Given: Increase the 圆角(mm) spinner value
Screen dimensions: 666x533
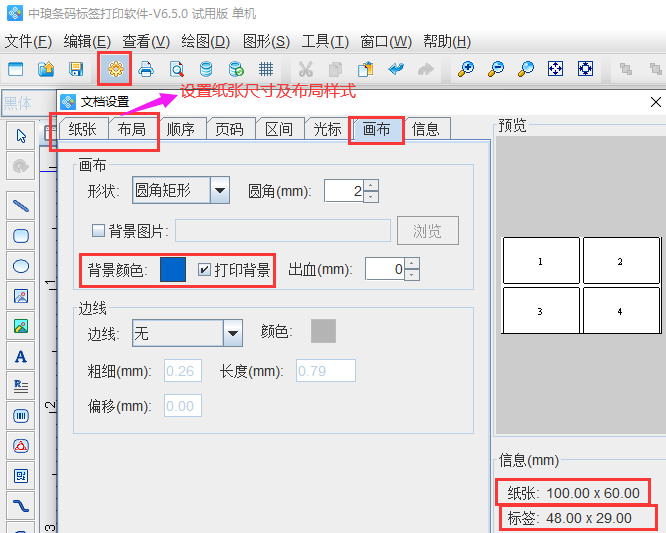Looking at the screenshot, I should pyautogui.click(x=371, y=185).
